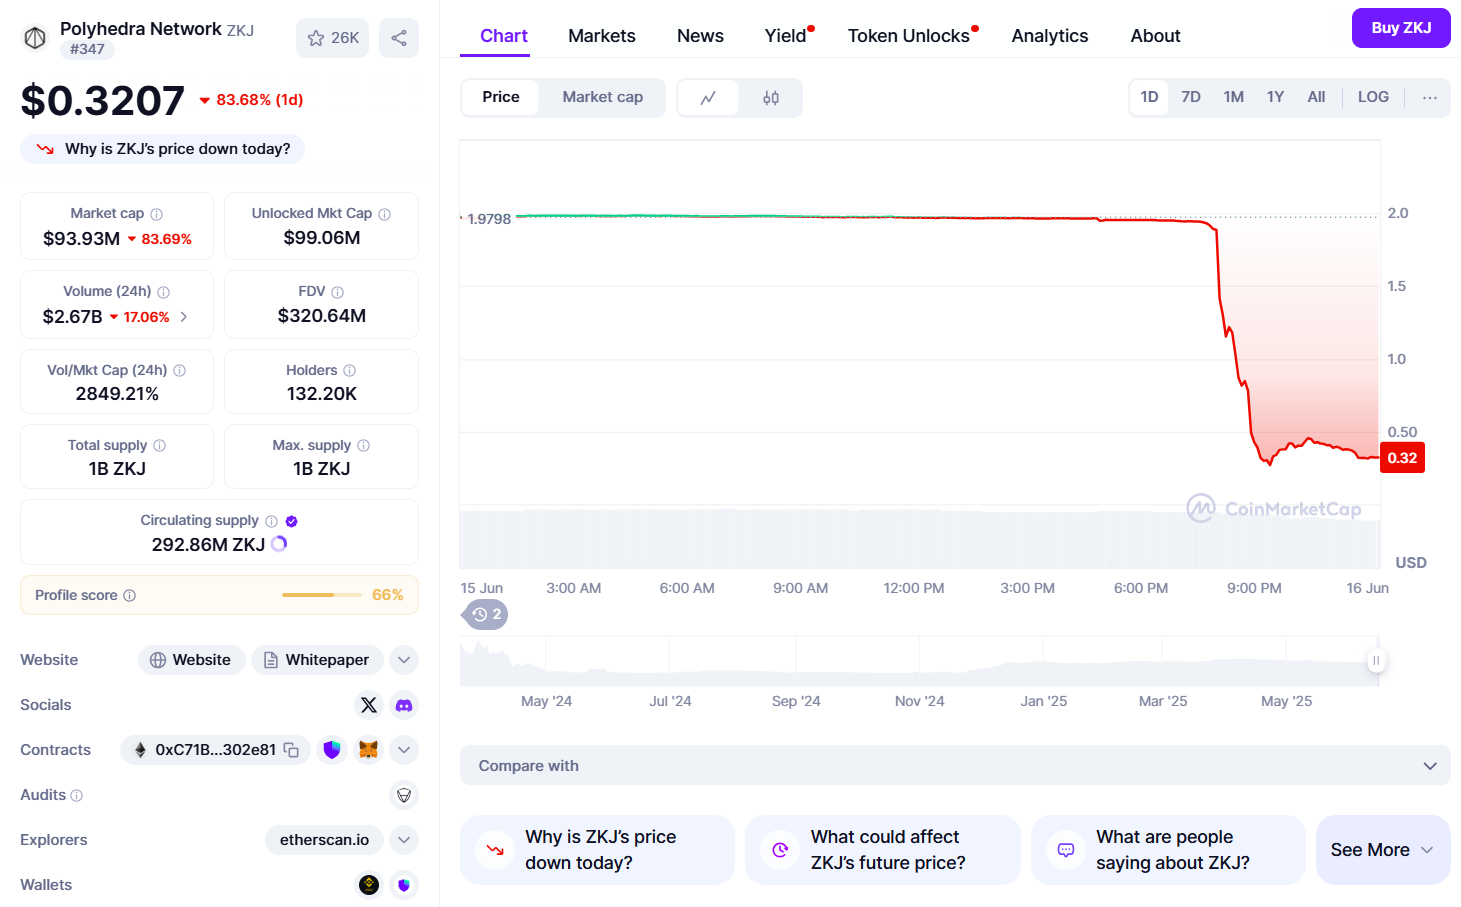Click the Buy ZKJ button
Viewport: 1461px width, 907px height.
pyautogui.click(x=1400, y=28)
